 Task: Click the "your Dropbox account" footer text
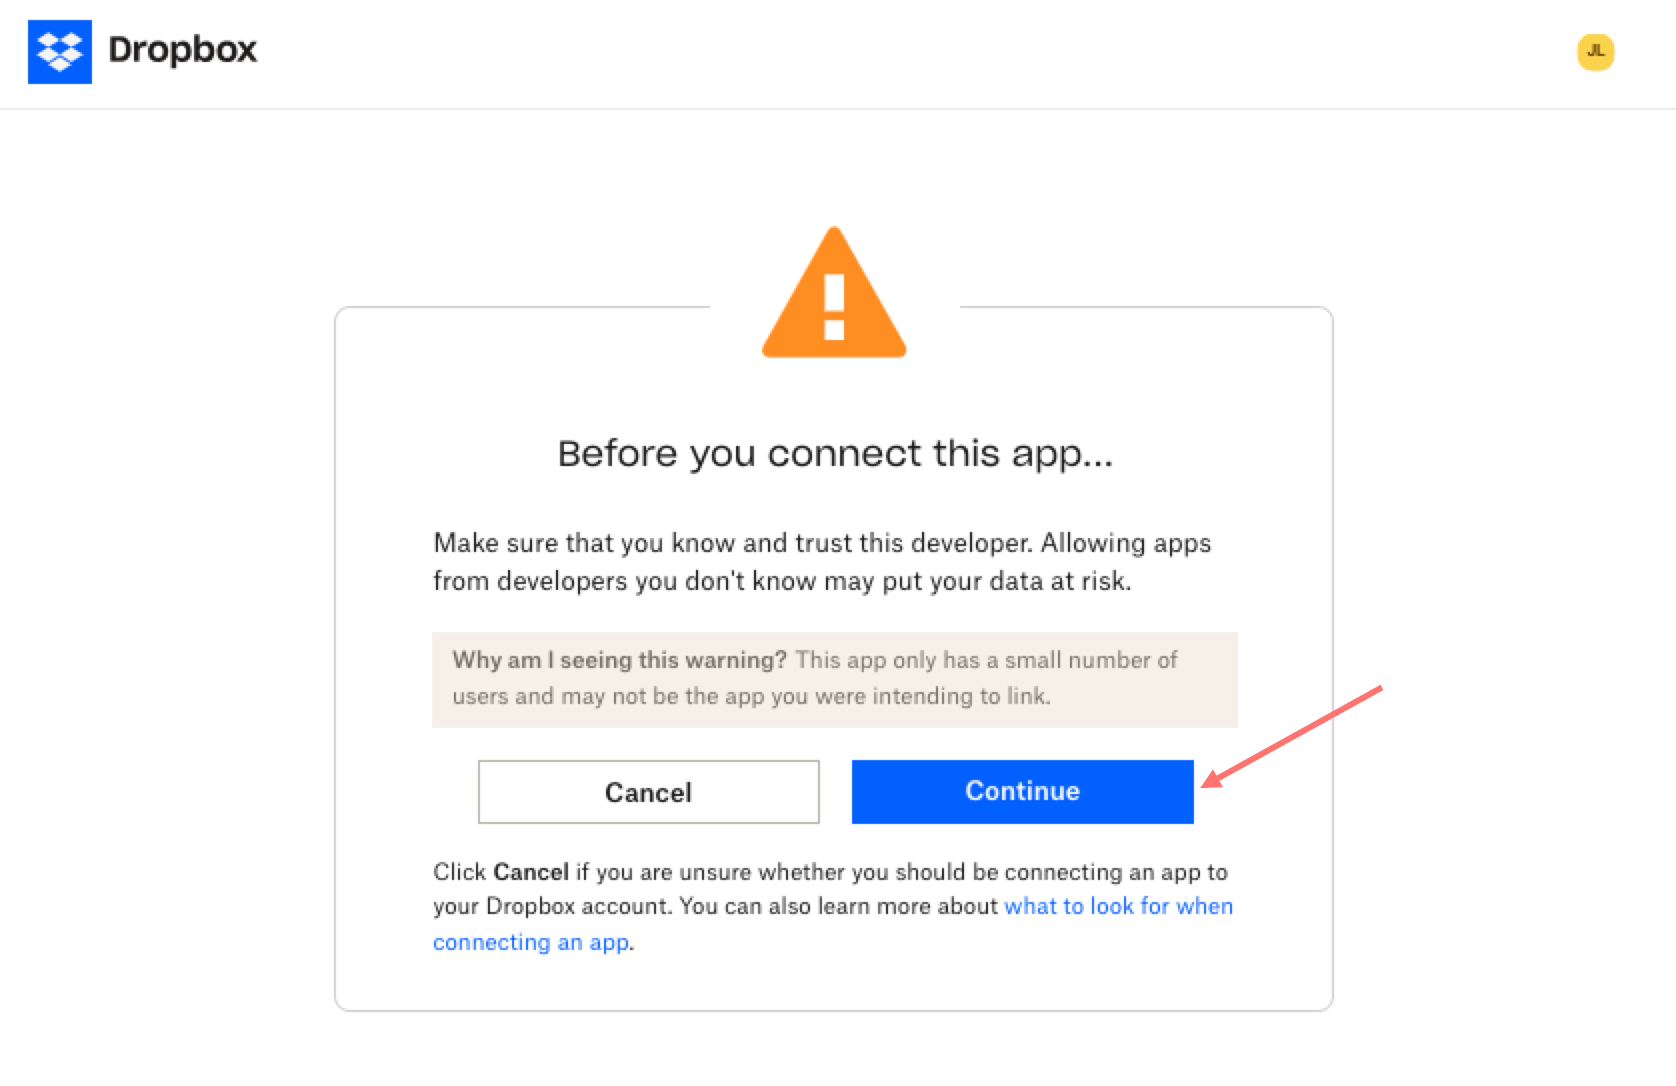click(x=552, y=906)
